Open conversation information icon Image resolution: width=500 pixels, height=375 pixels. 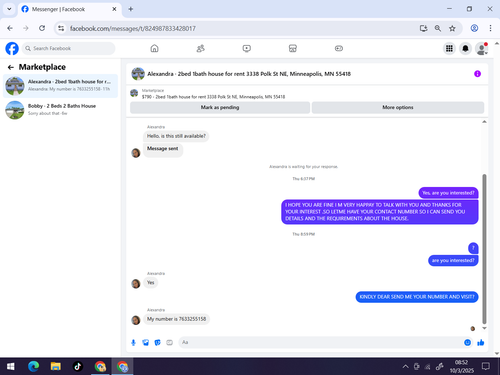pyautogui.click(x=477, y=74)
